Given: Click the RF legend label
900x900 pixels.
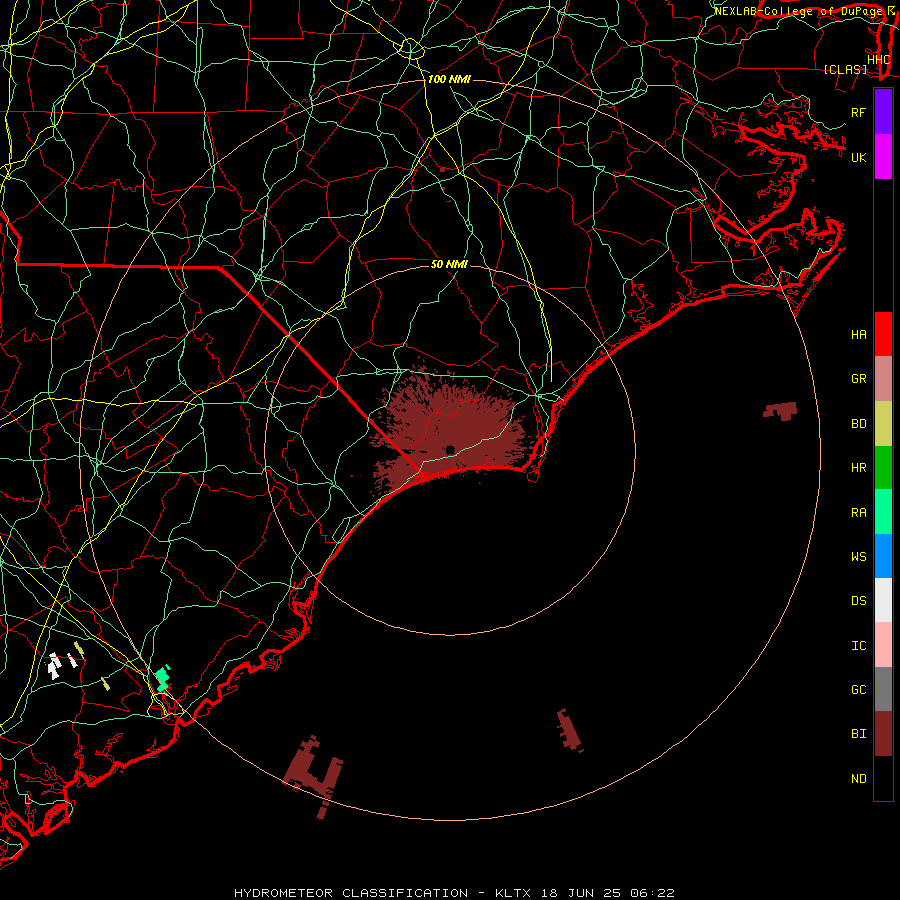Looking at the screenshot, I should point(858,112).
